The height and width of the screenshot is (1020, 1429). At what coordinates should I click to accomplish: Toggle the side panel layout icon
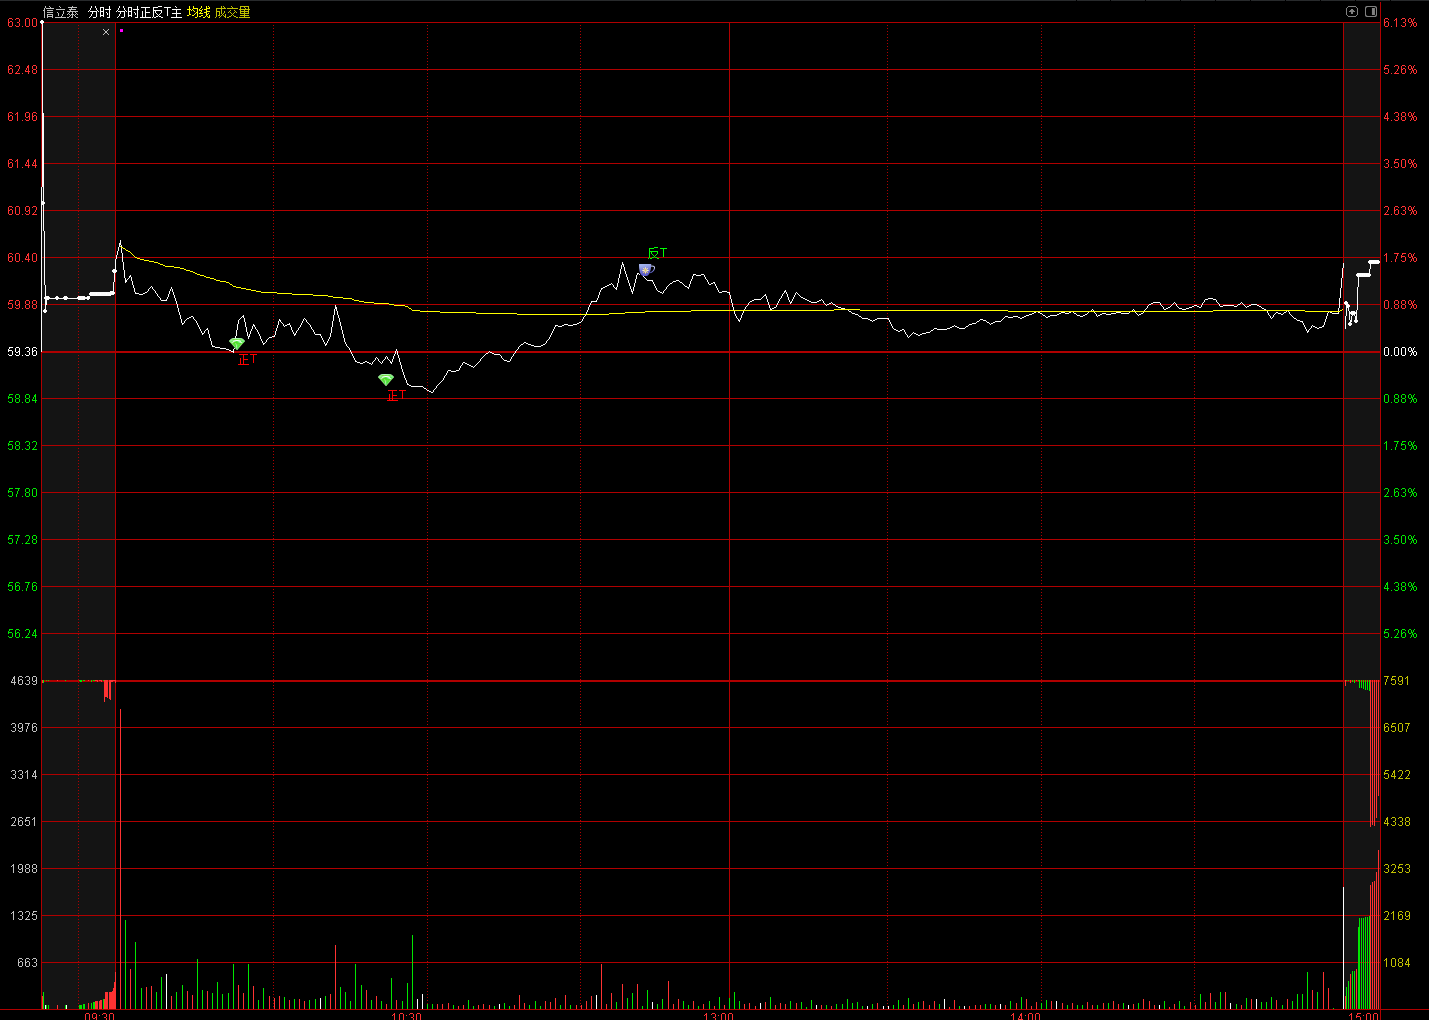[x=1369, y=12]
